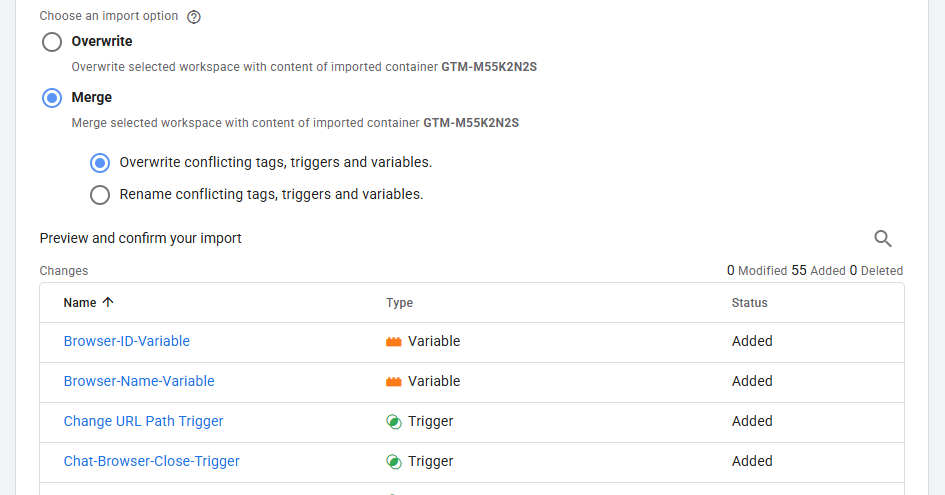Click the search icon above changes table
Viewport: 945px width, 495px height.
(883, 238)
